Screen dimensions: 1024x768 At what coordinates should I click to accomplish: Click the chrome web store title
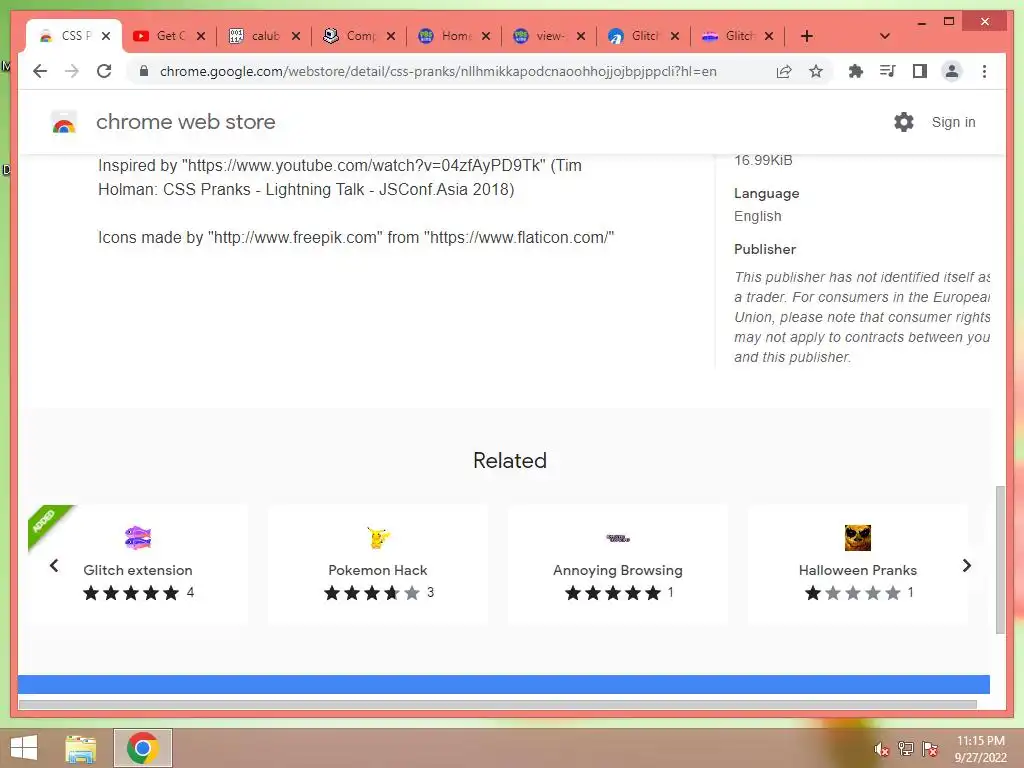click(185, 122)
